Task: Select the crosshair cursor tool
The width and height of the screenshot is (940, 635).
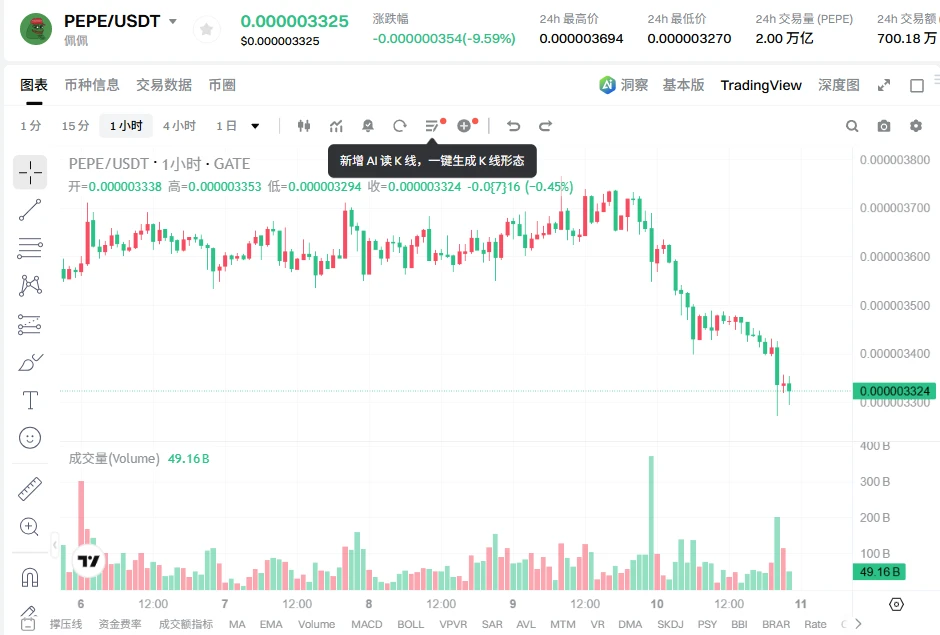Action: (30, 173)
